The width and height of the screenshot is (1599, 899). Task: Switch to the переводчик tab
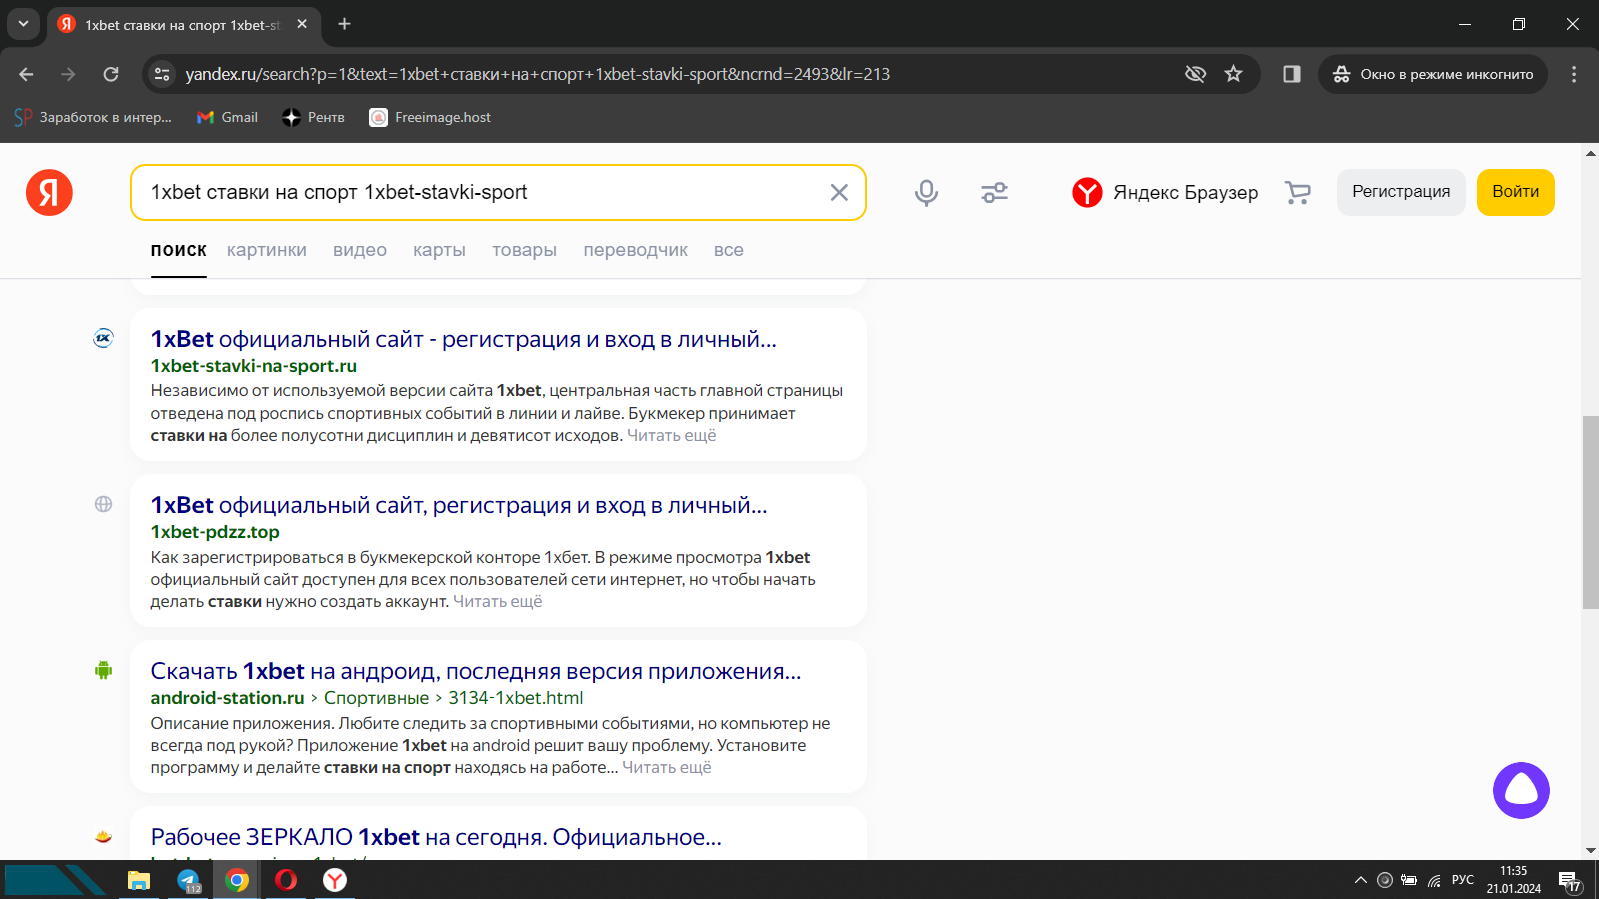point(635,250)
